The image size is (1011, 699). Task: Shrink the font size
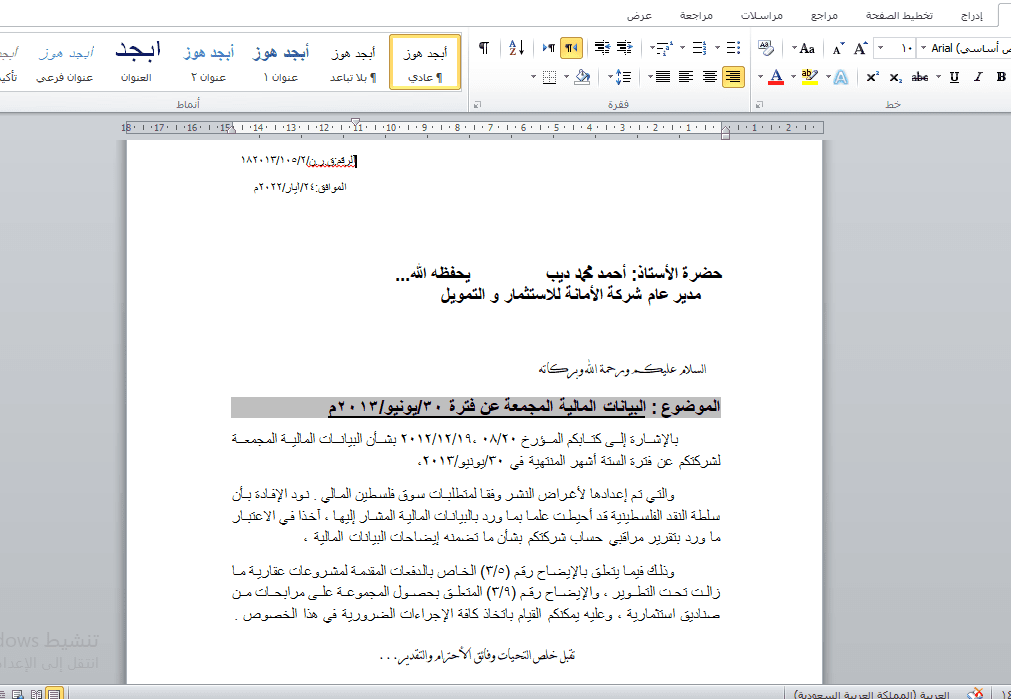click(838, 48)
